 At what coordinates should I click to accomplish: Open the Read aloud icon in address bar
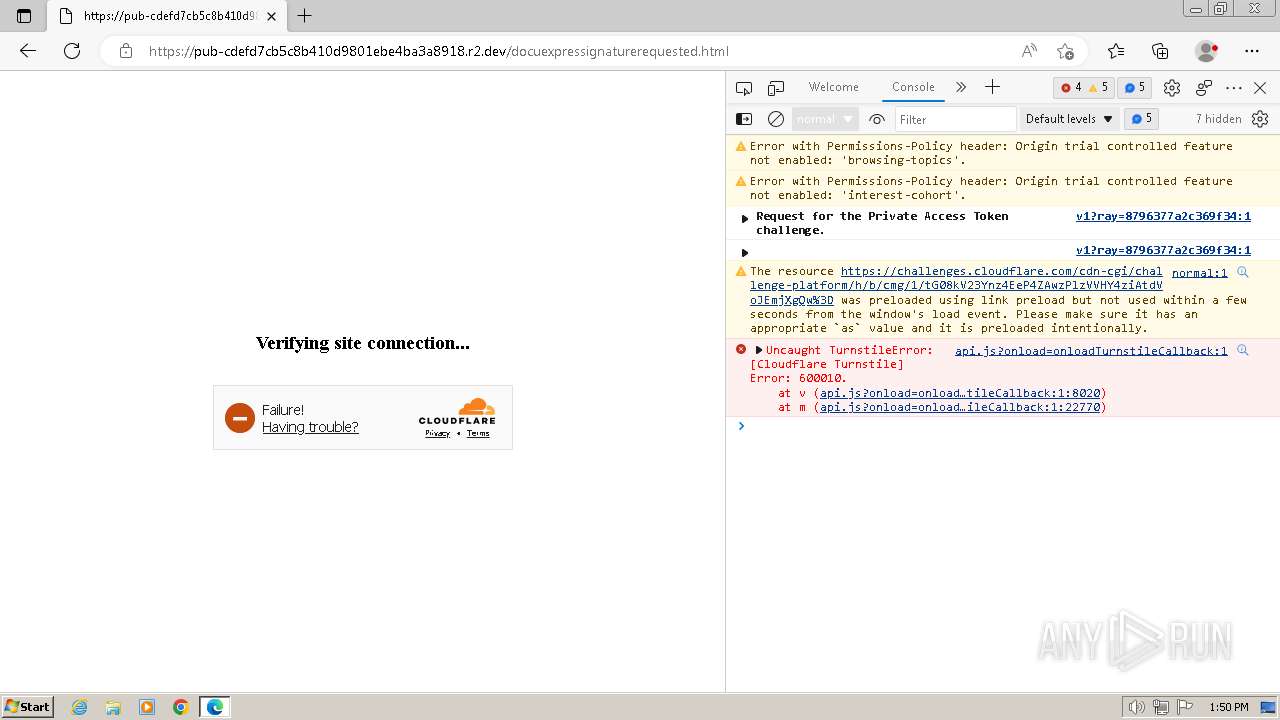click(1029, 51)
